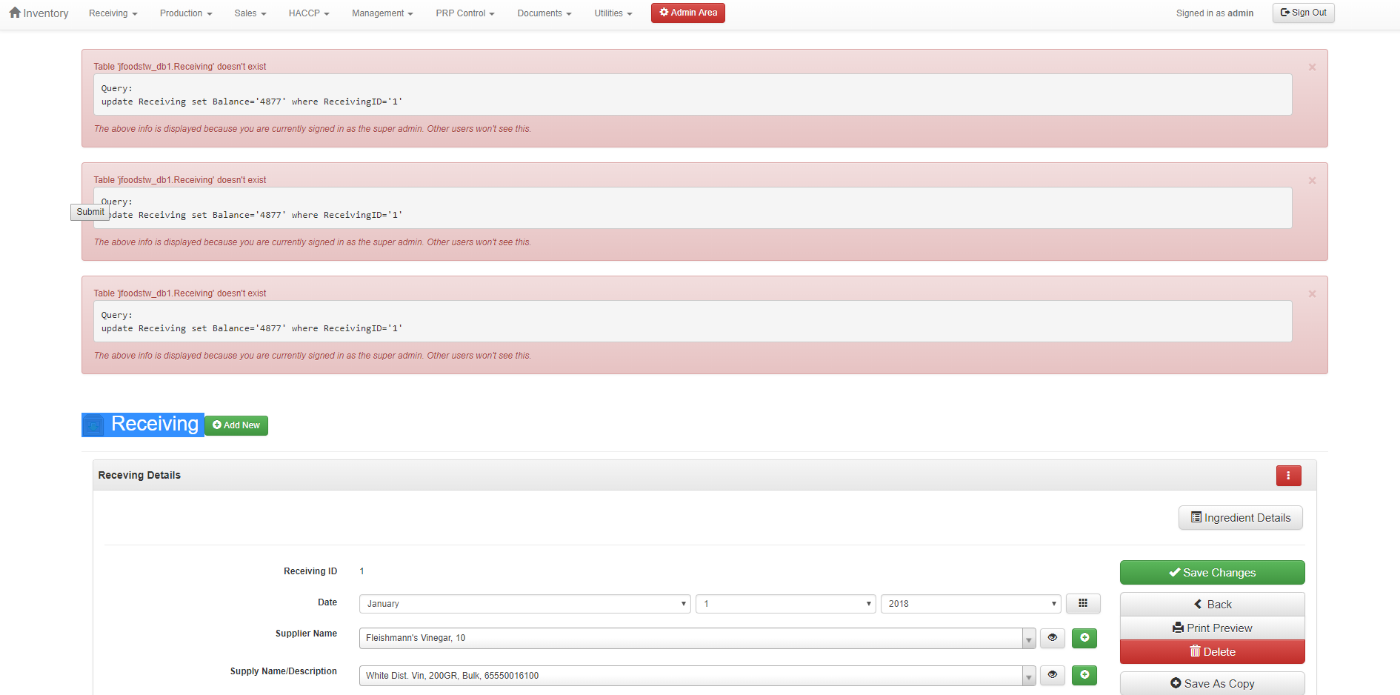Dismiss the first error alert

coord(1312,67)
